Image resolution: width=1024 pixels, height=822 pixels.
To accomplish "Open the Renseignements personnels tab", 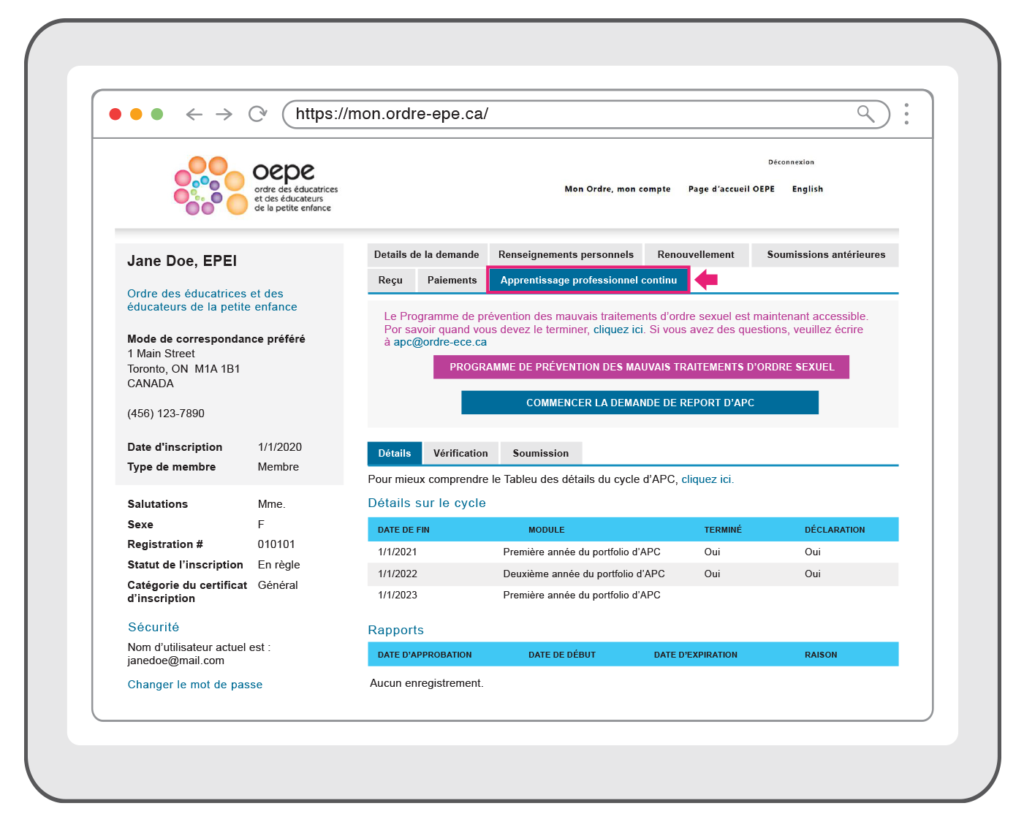I will click(x=566, y=255).
